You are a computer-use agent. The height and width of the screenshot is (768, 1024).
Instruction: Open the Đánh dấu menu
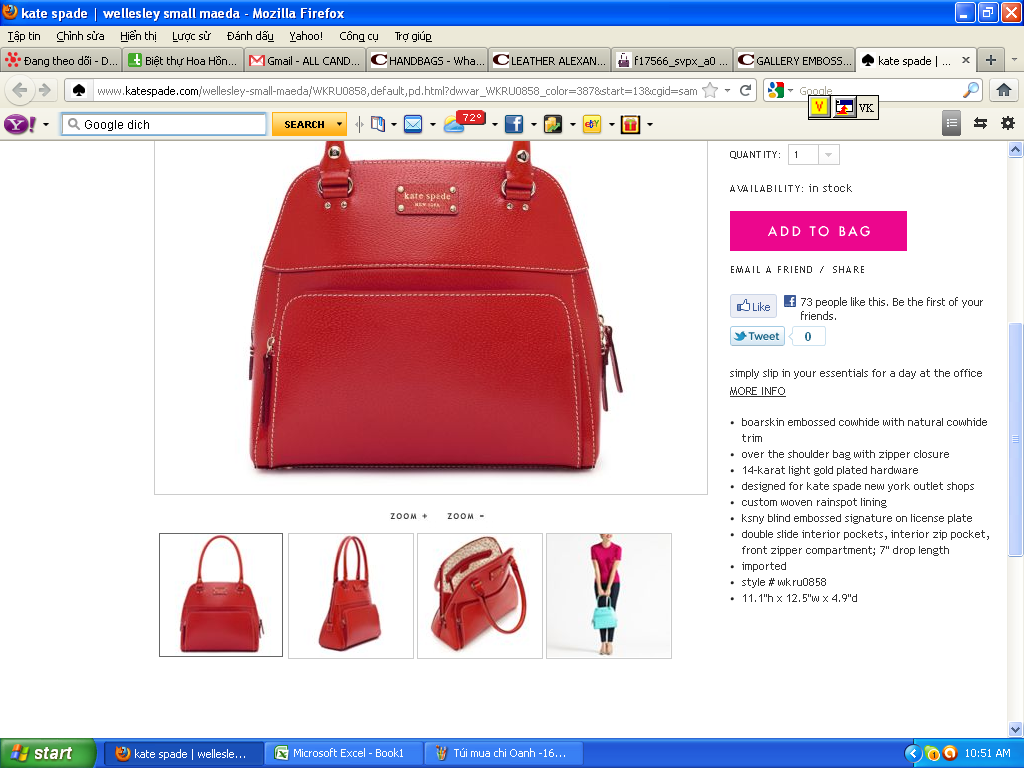[250, 36]
